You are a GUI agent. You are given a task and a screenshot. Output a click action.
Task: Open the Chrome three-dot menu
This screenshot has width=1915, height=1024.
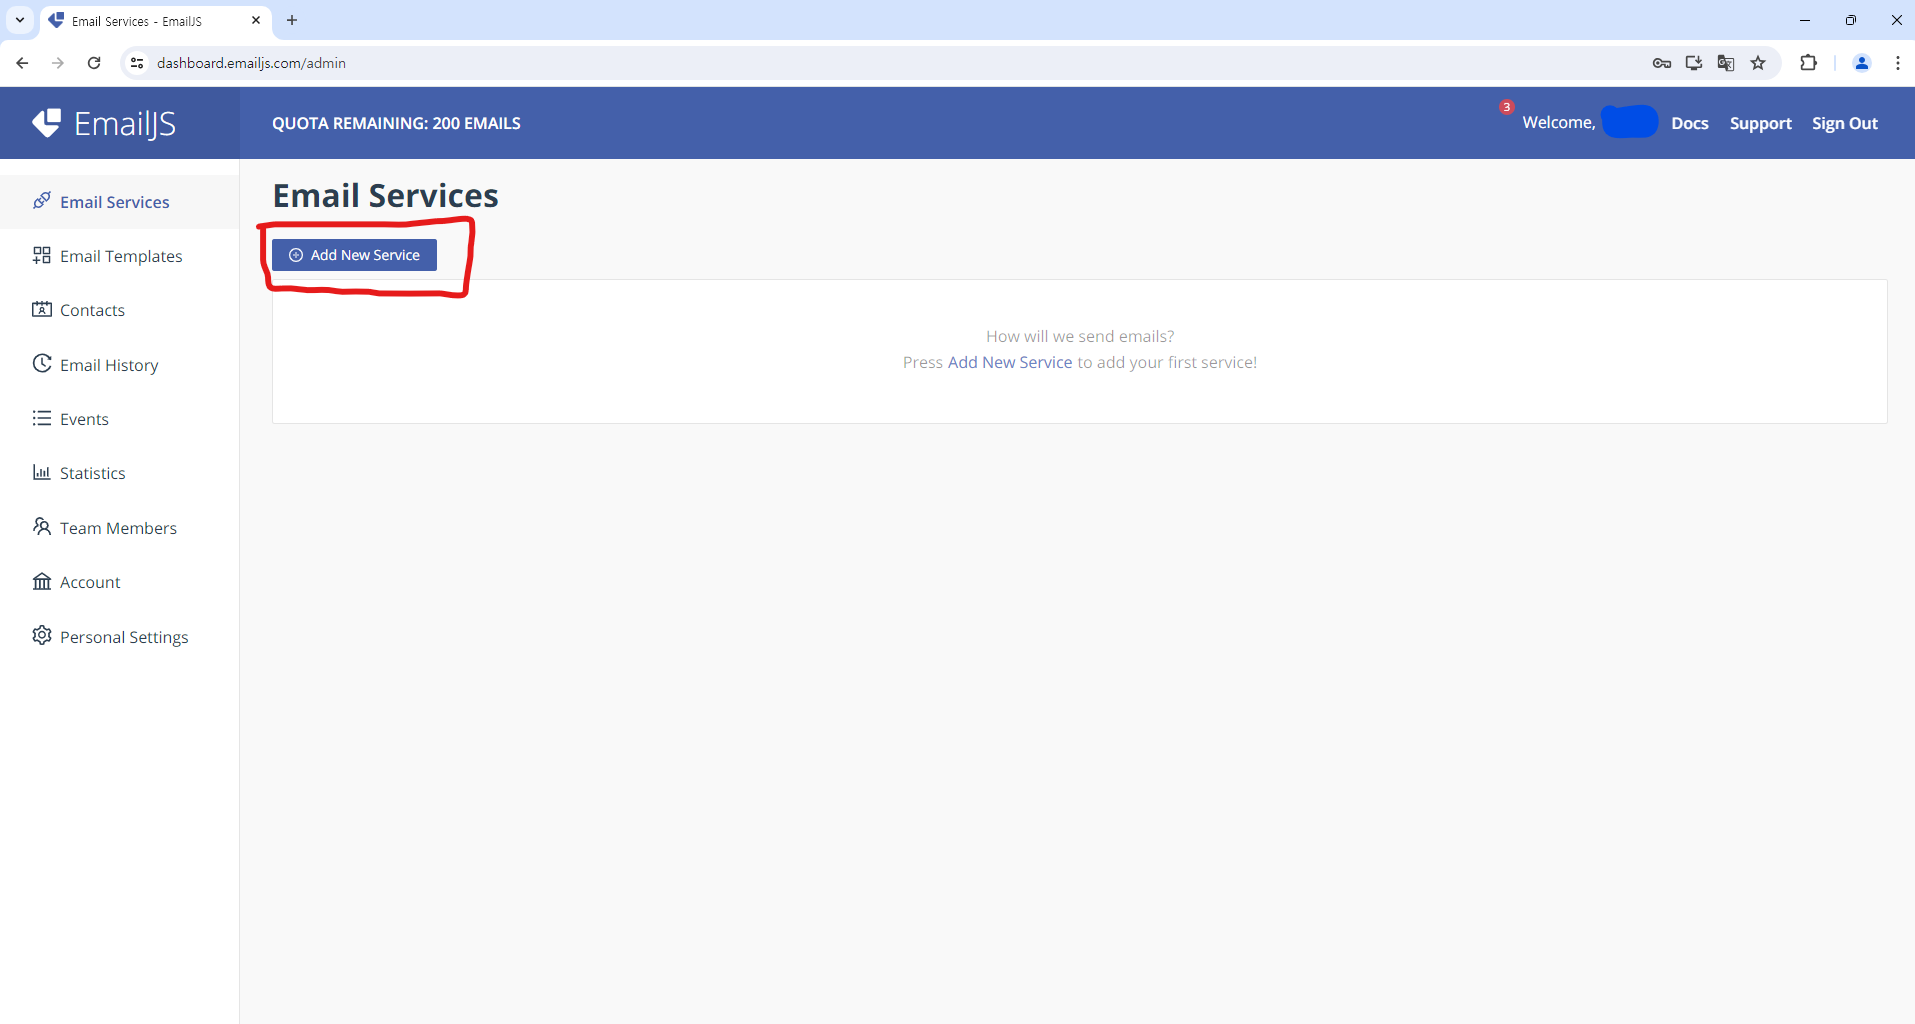1898,63
